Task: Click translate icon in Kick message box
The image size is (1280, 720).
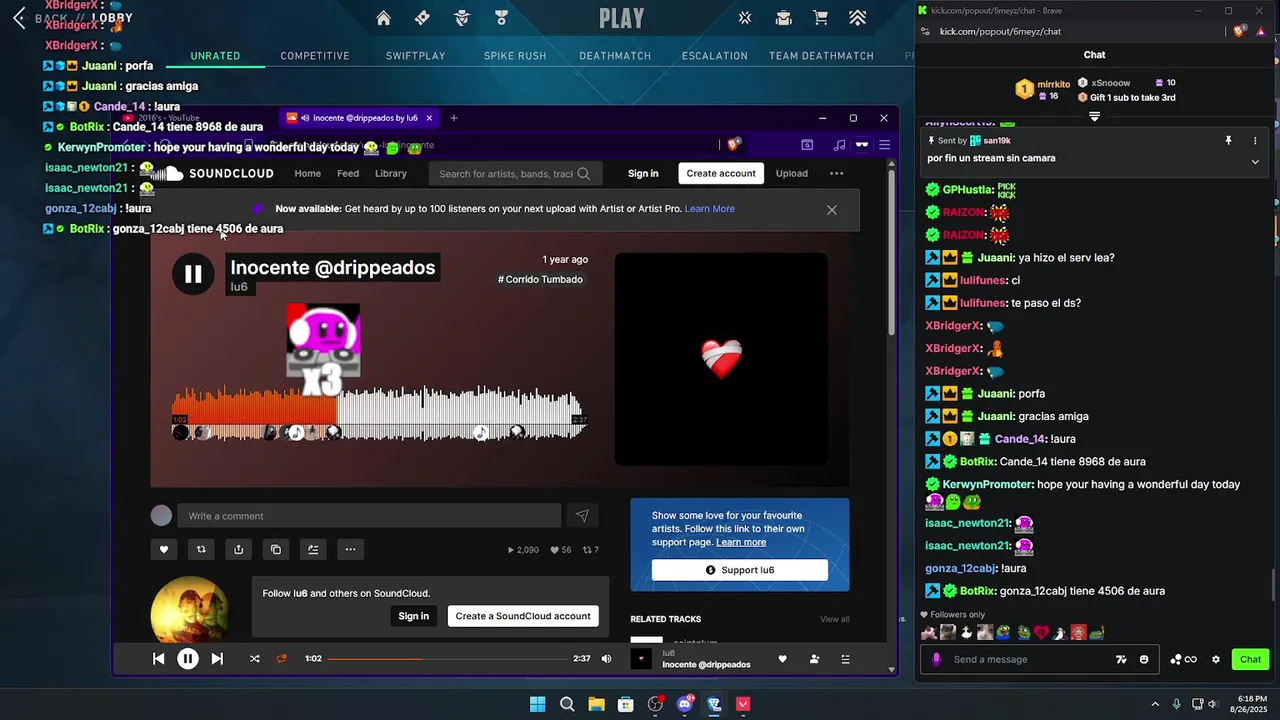Action: tap(1121, 659)
